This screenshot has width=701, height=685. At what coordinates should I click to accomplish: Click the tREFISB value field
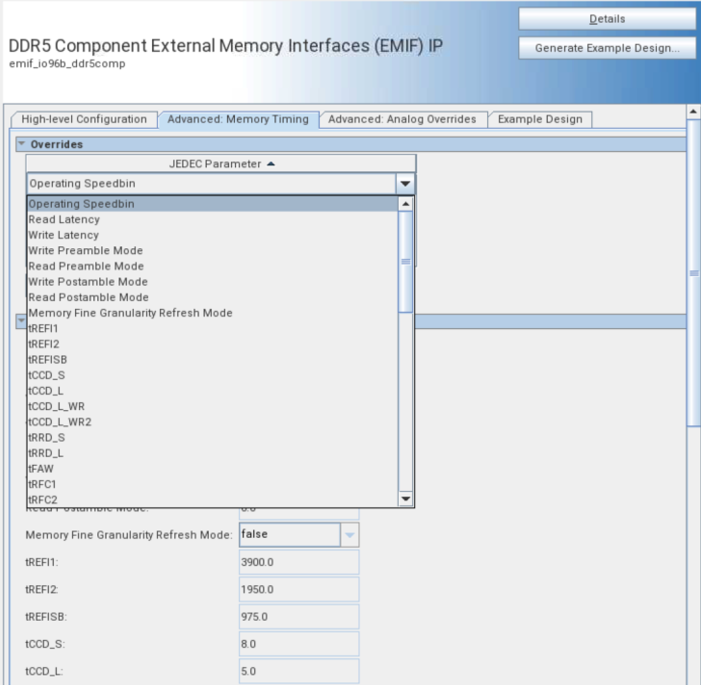(x=298, y=617)
